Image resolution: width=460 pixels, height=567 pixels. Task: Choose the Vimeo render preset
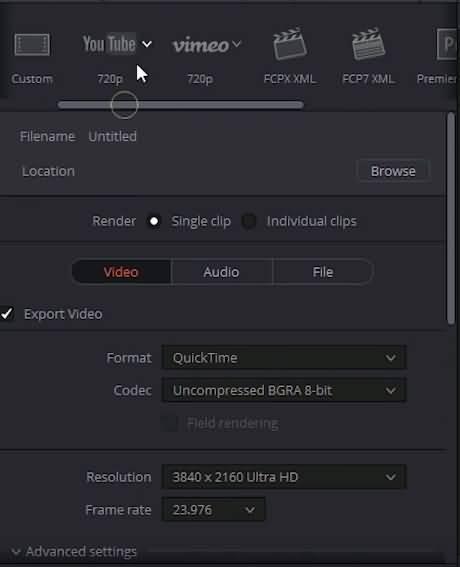coord(201,45)
